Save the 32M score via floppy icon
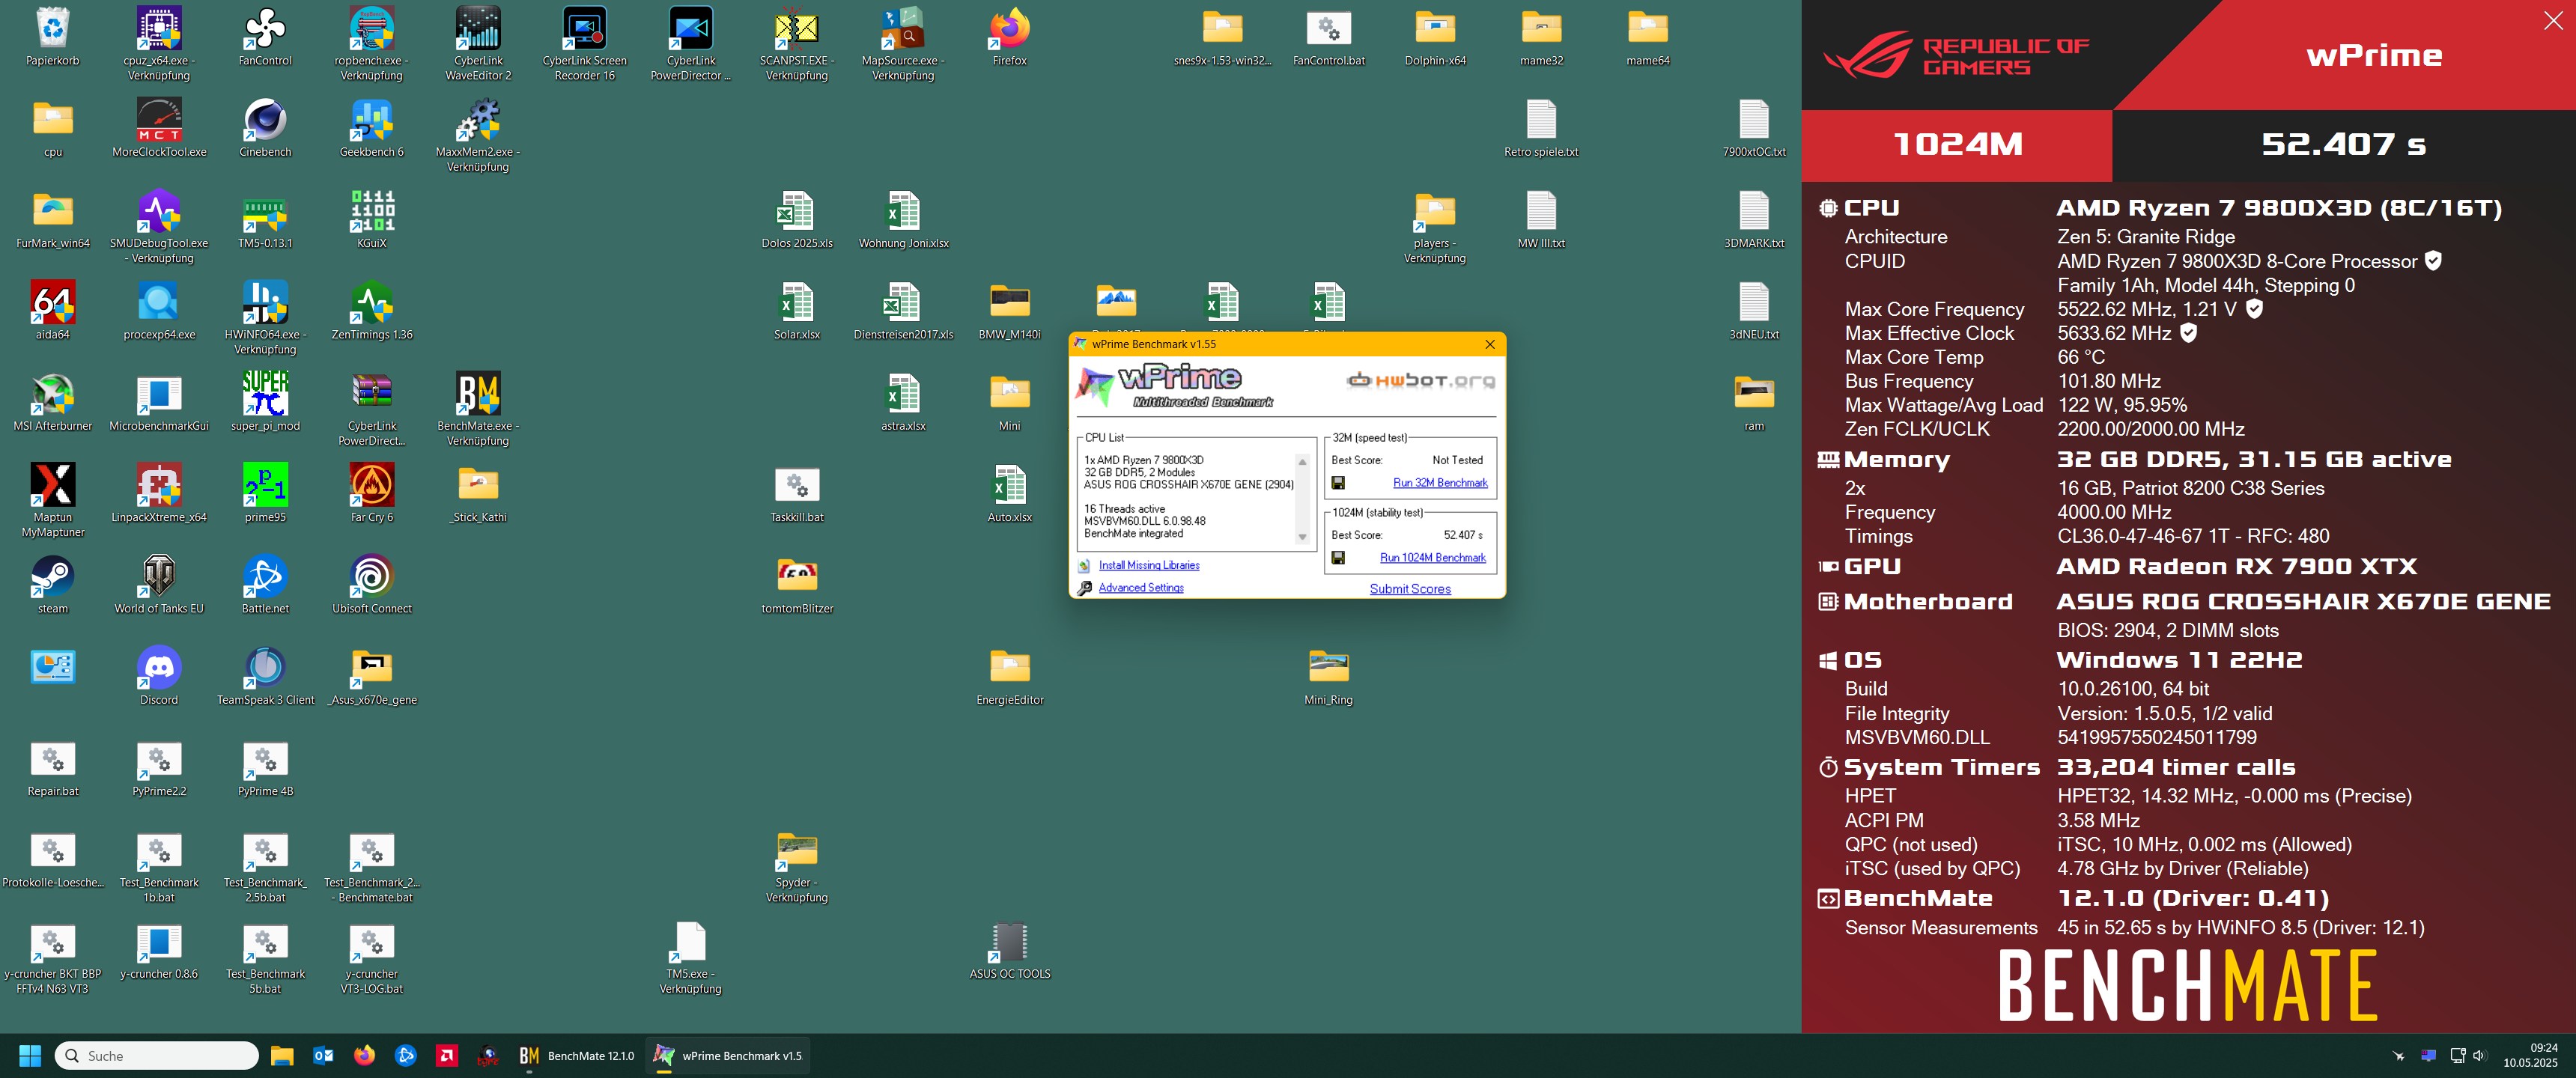Image resolution: width=2576 pixels, height=1078 pixels. 1338,483
